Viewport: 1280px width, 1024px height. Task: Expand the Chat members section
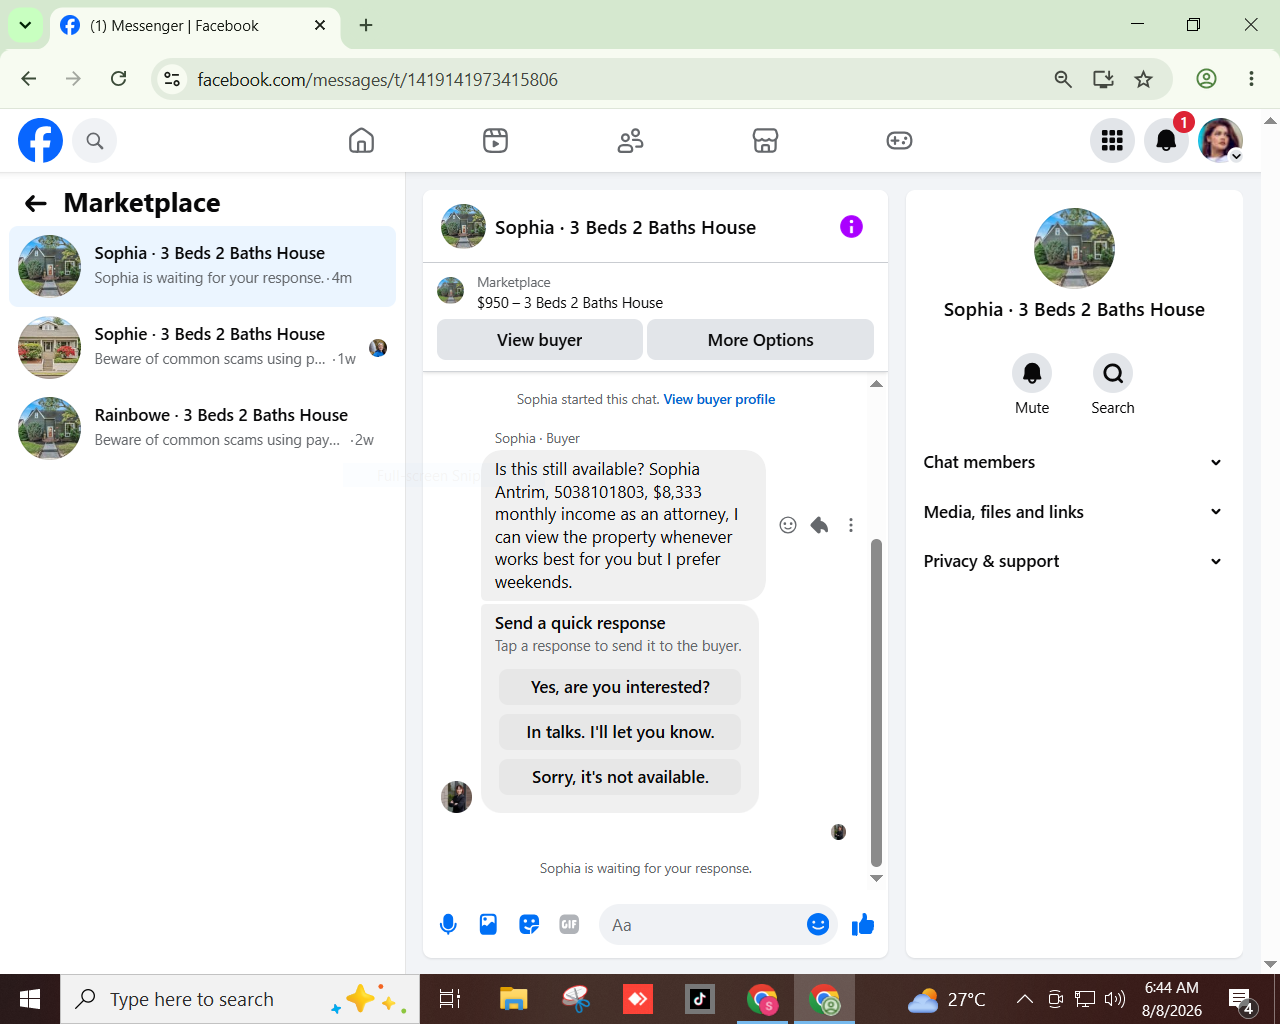1074,462
